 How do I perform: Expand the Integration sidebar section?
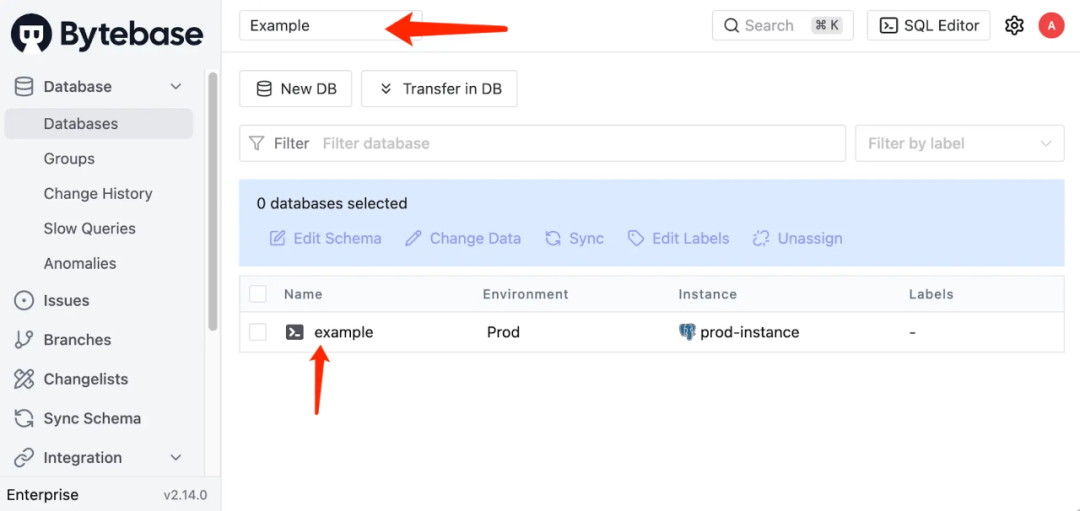176,458
